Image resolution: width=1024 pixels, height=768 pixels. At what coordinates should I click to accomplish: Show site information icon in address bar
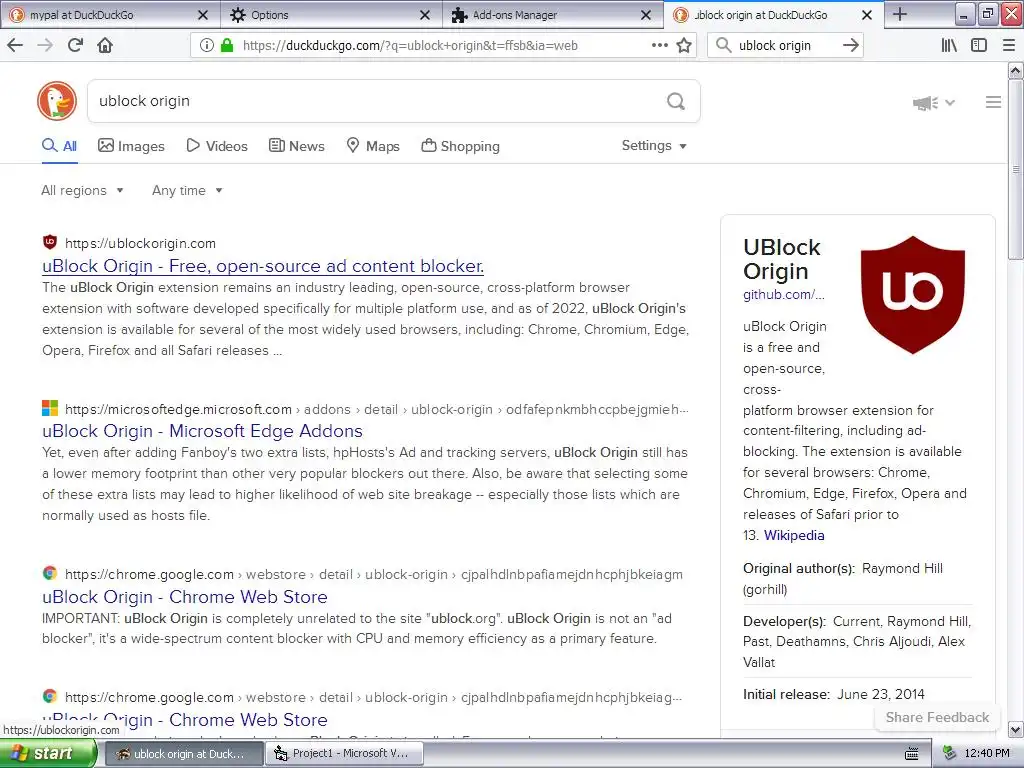click(206, 45)
